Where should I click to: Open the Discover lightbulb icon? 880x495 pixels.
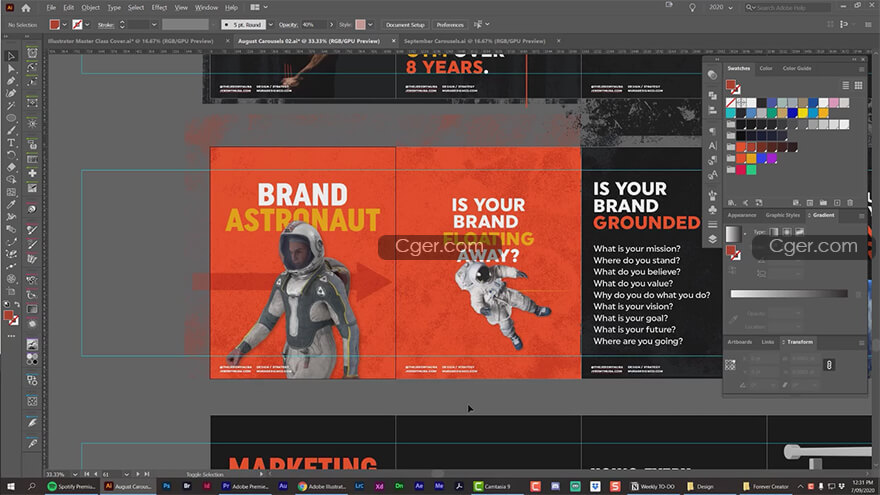point(692,8)
